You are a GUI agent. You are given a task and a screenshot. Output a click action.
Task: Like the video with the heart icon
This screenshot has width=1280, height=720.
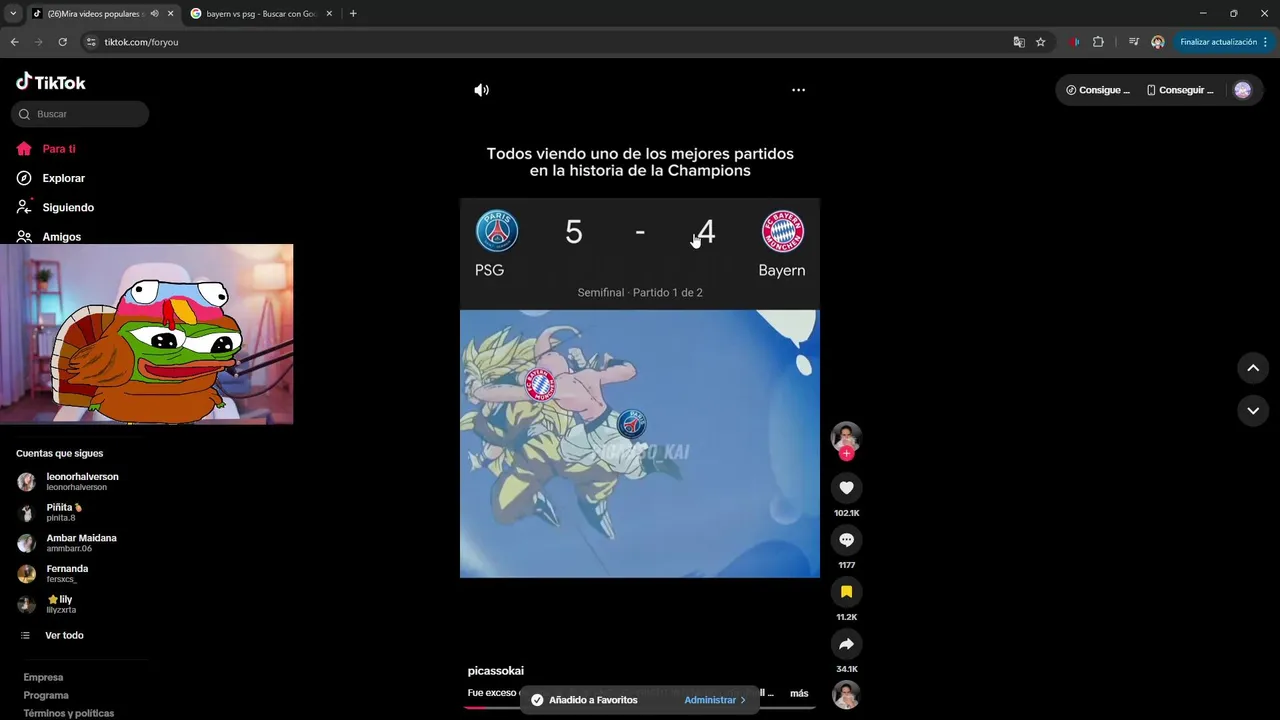[846, 487]
